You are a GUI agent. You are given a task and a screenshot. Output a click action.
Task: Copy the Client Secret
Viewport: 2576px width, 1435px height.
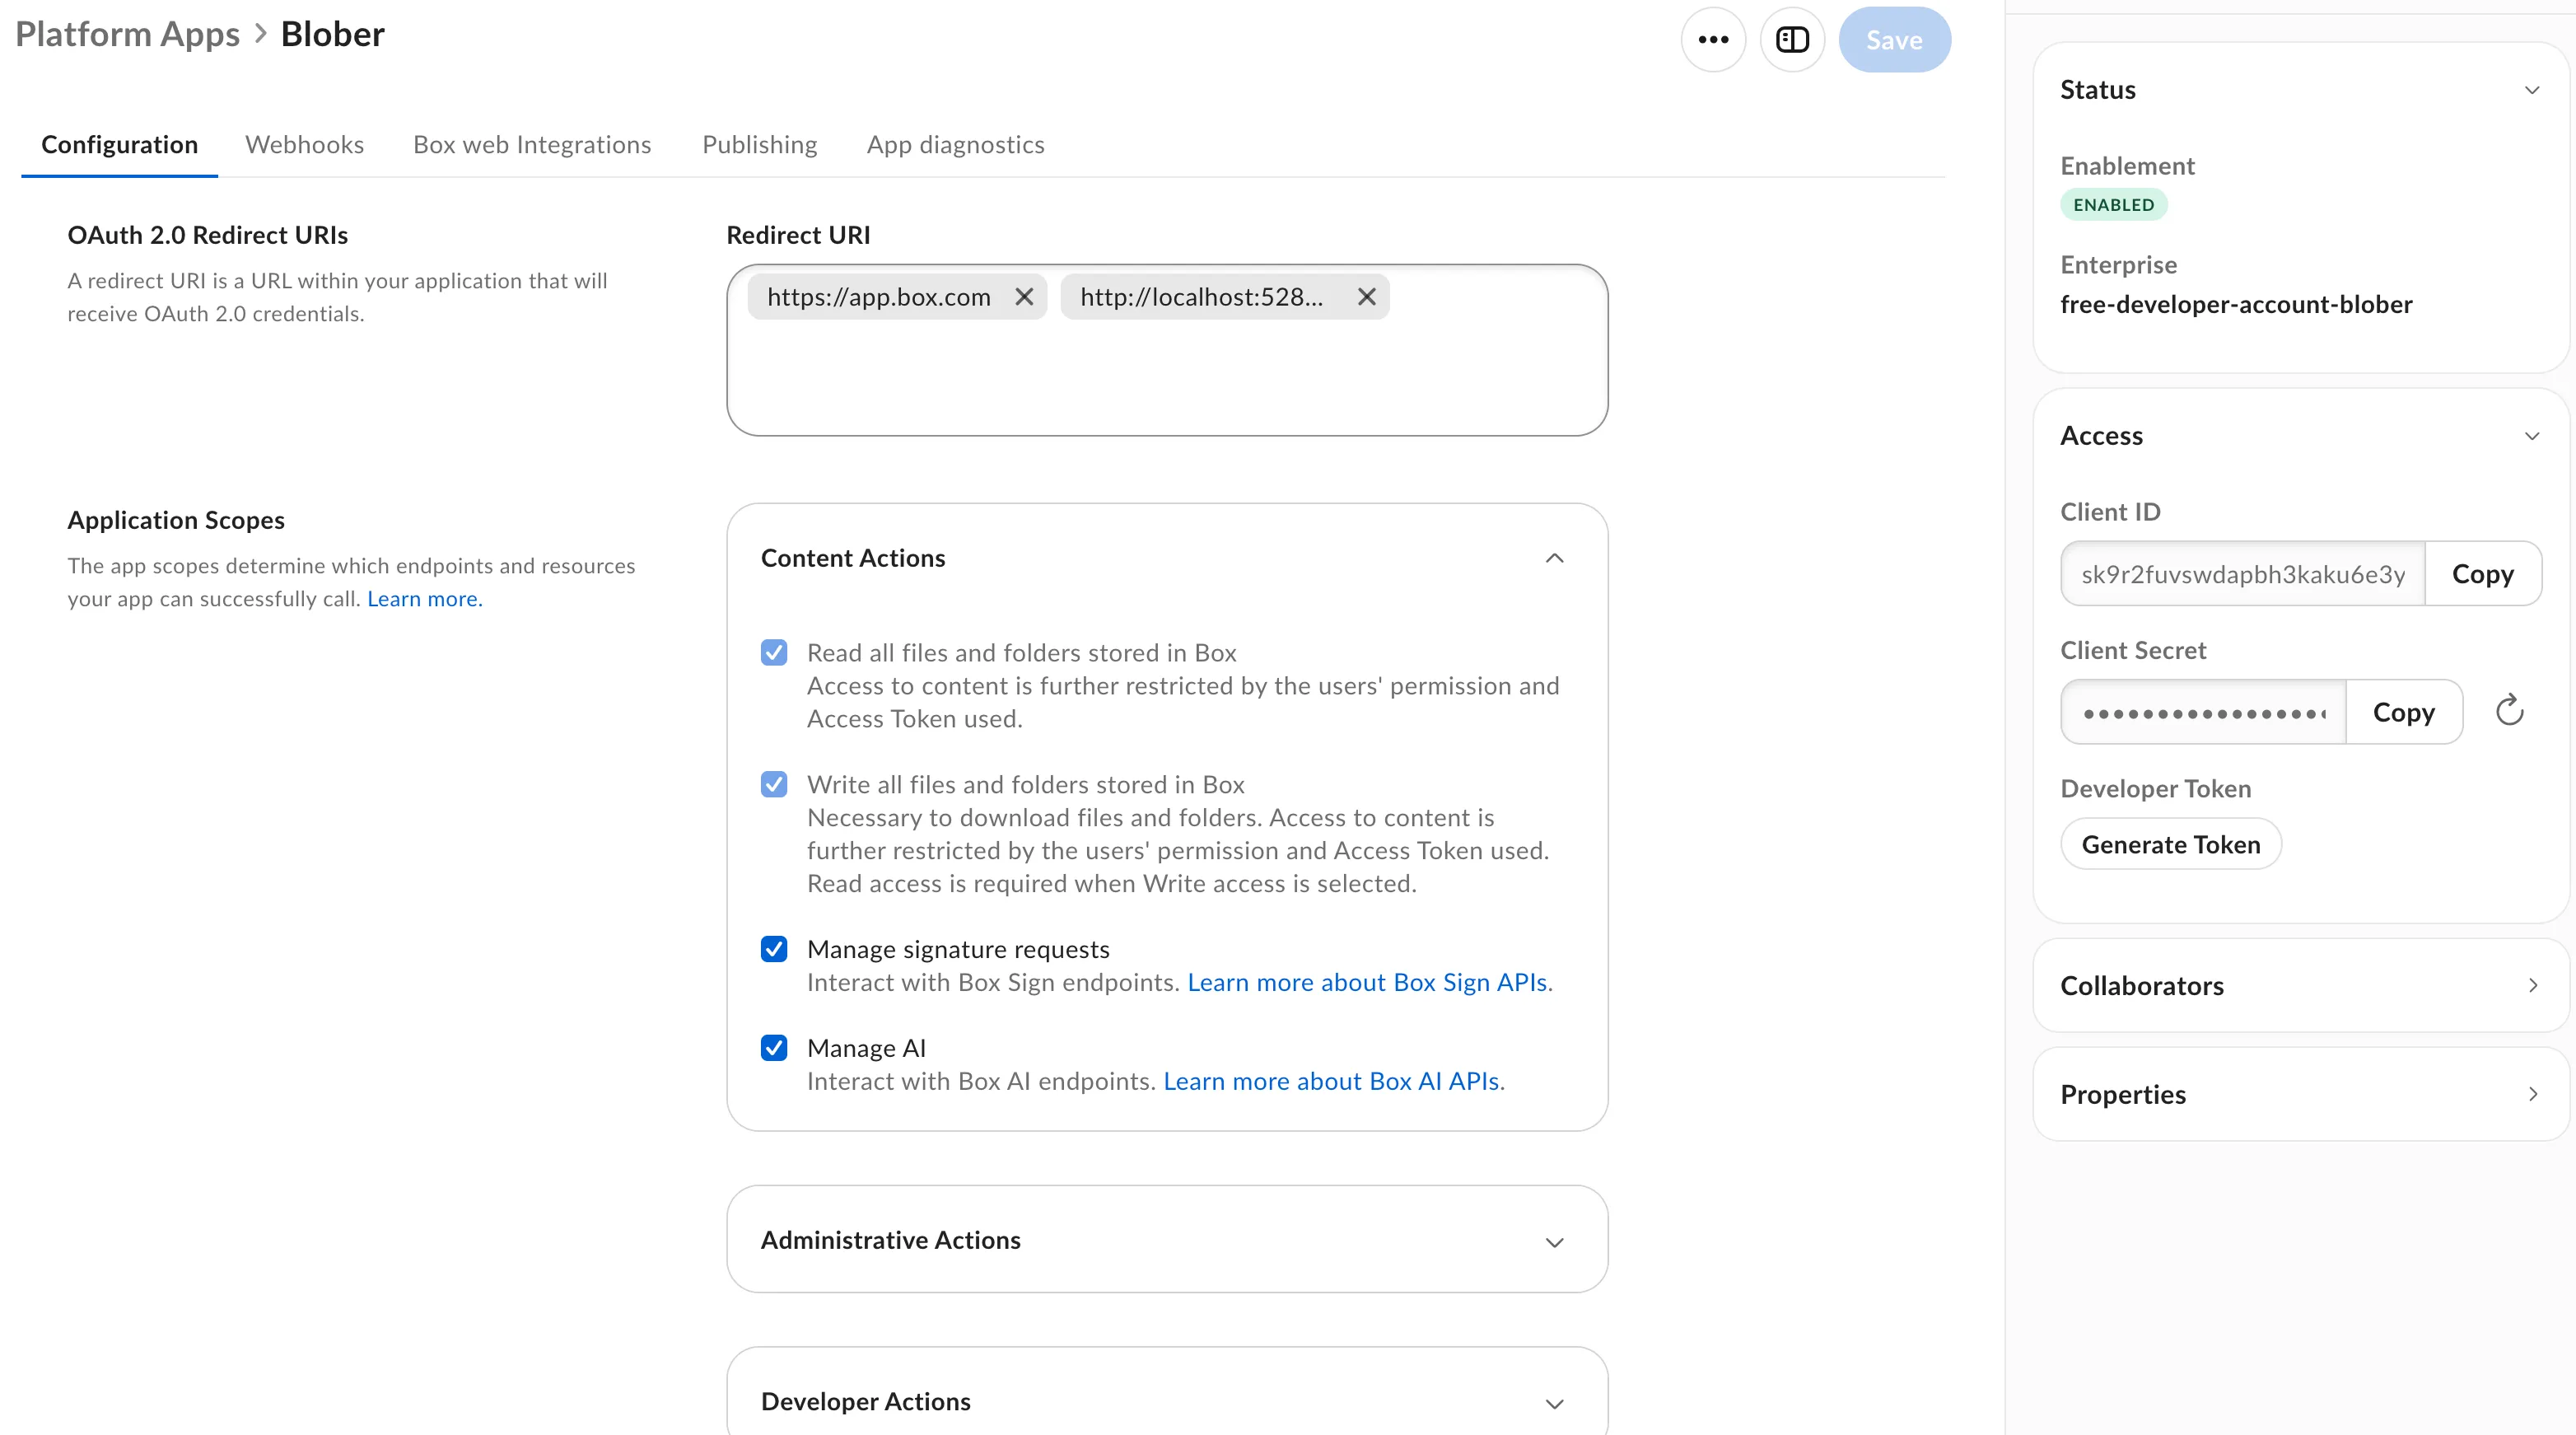click(x=2404, y=712)
